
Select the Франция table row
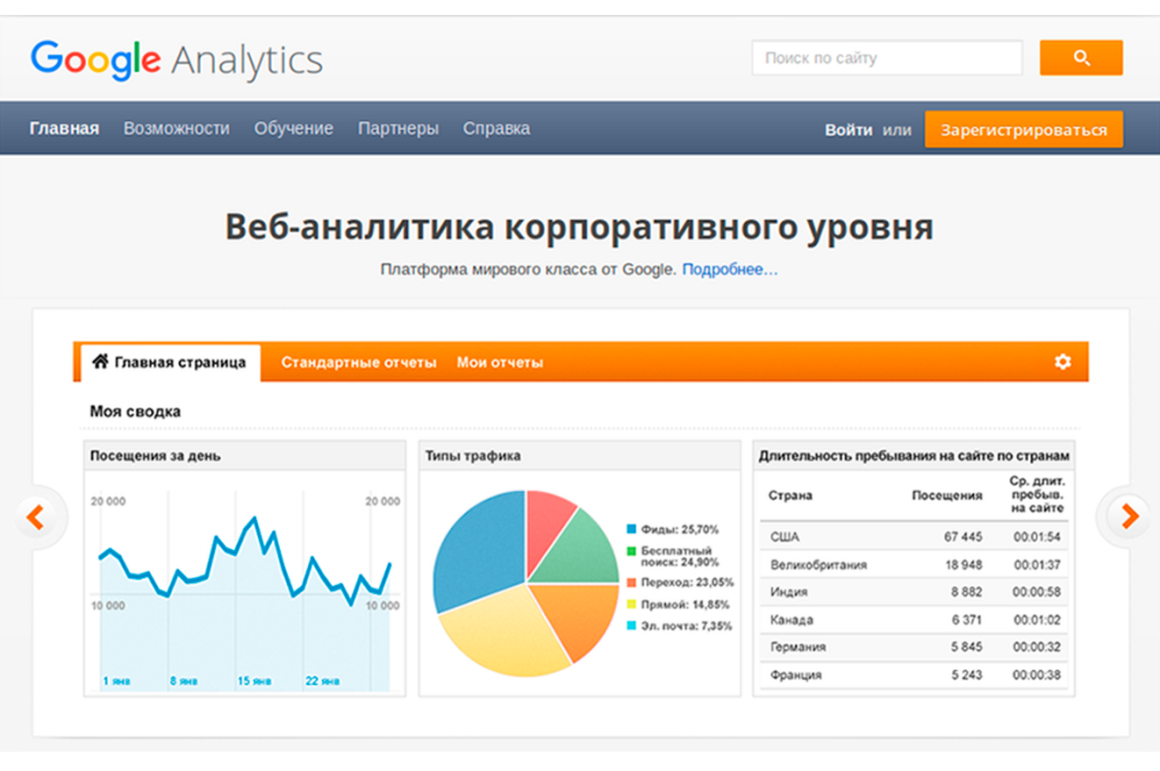pos(914,675)
